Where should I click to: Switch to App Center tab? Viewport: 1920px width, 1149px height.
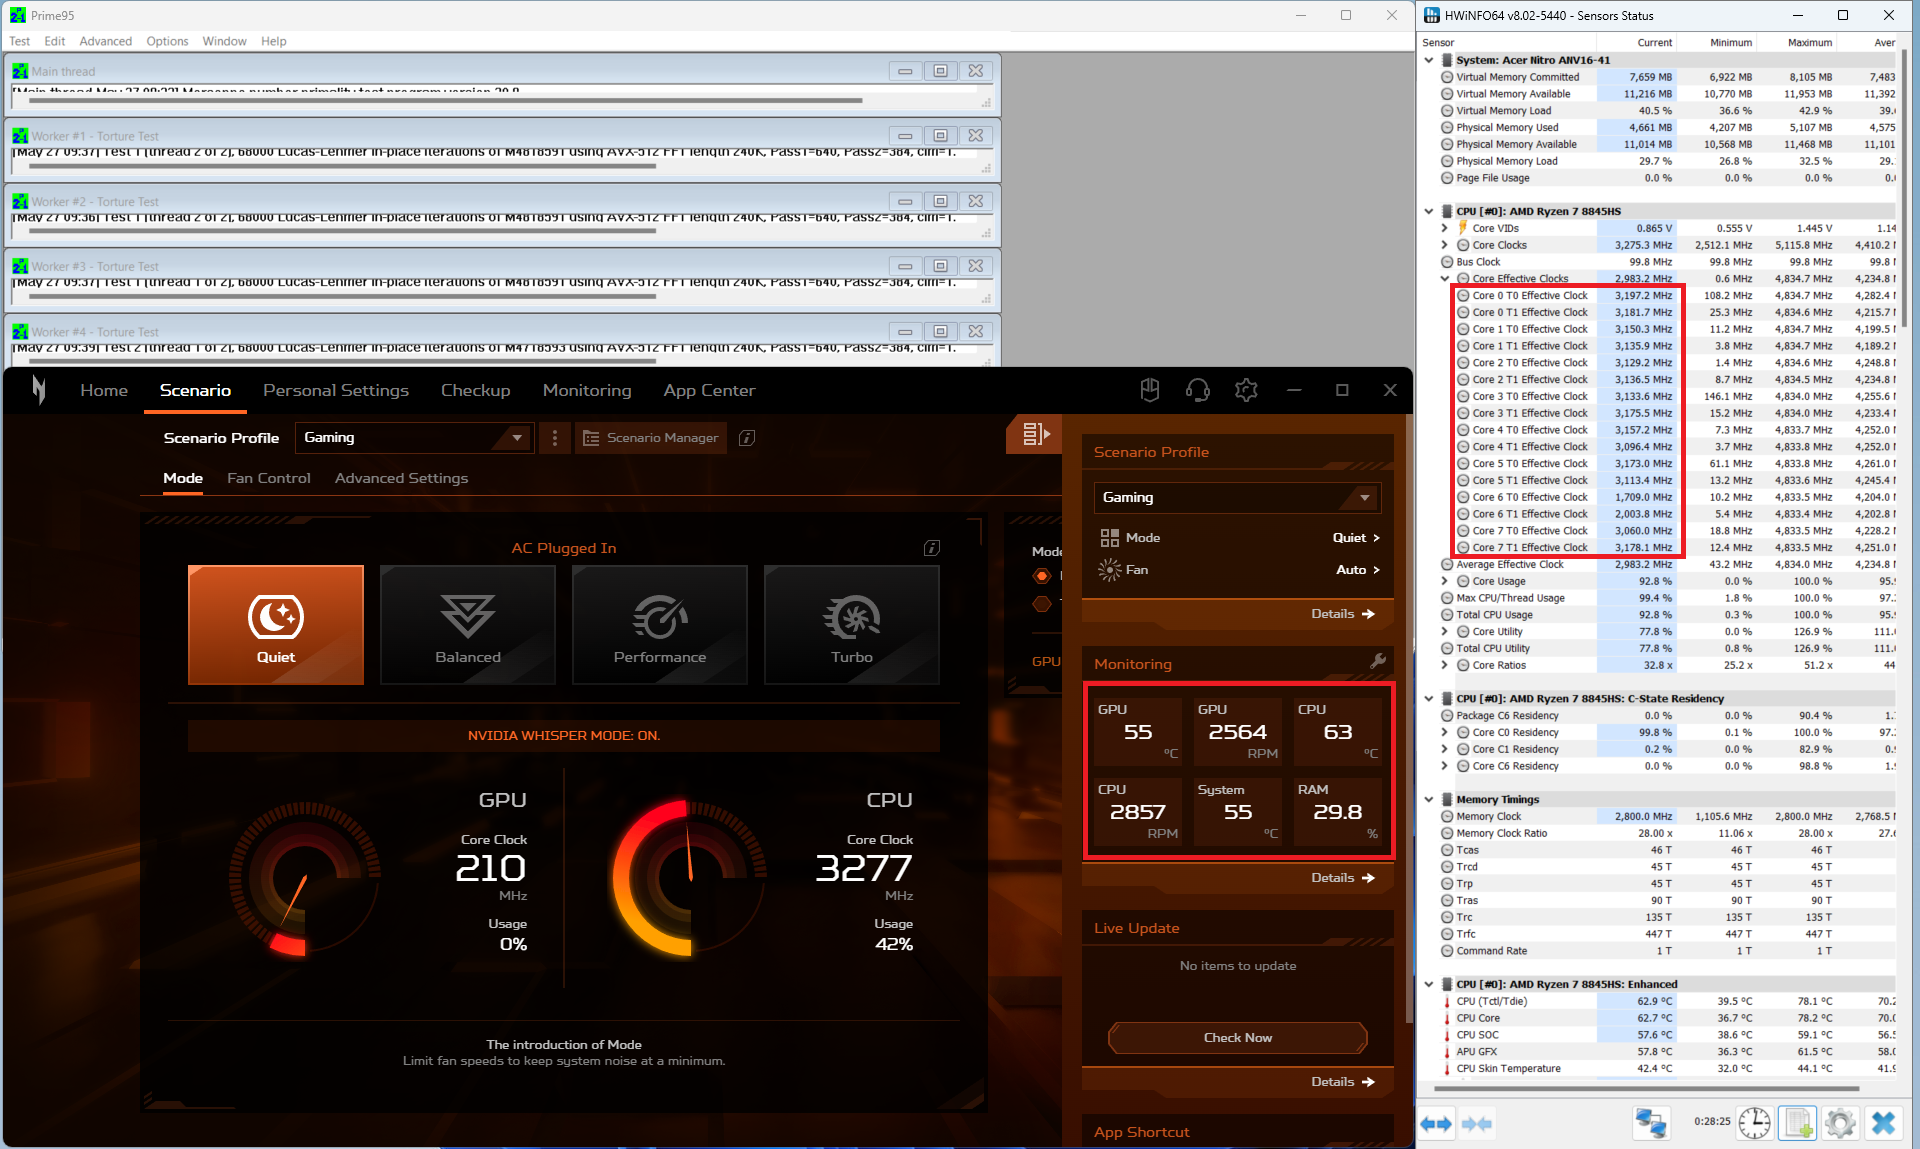709,390
